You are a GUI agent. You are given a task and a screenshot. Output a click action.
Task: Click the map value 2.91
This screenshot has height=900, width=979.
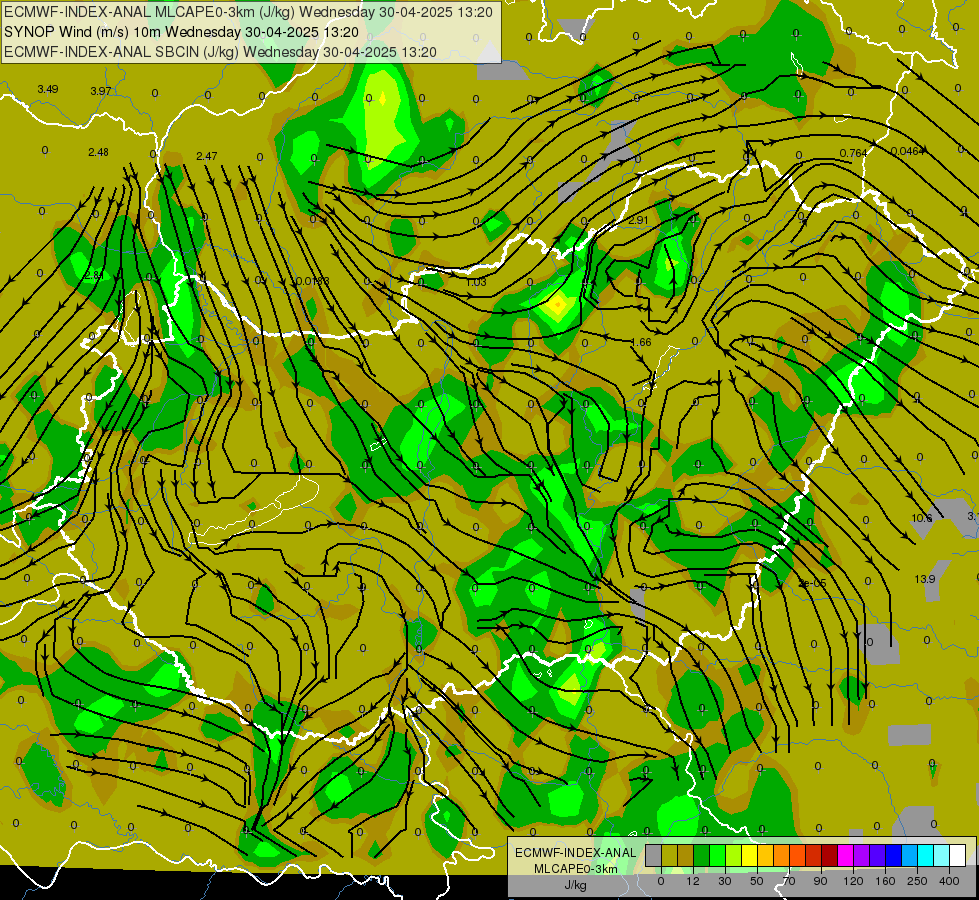tap(638, 220)
